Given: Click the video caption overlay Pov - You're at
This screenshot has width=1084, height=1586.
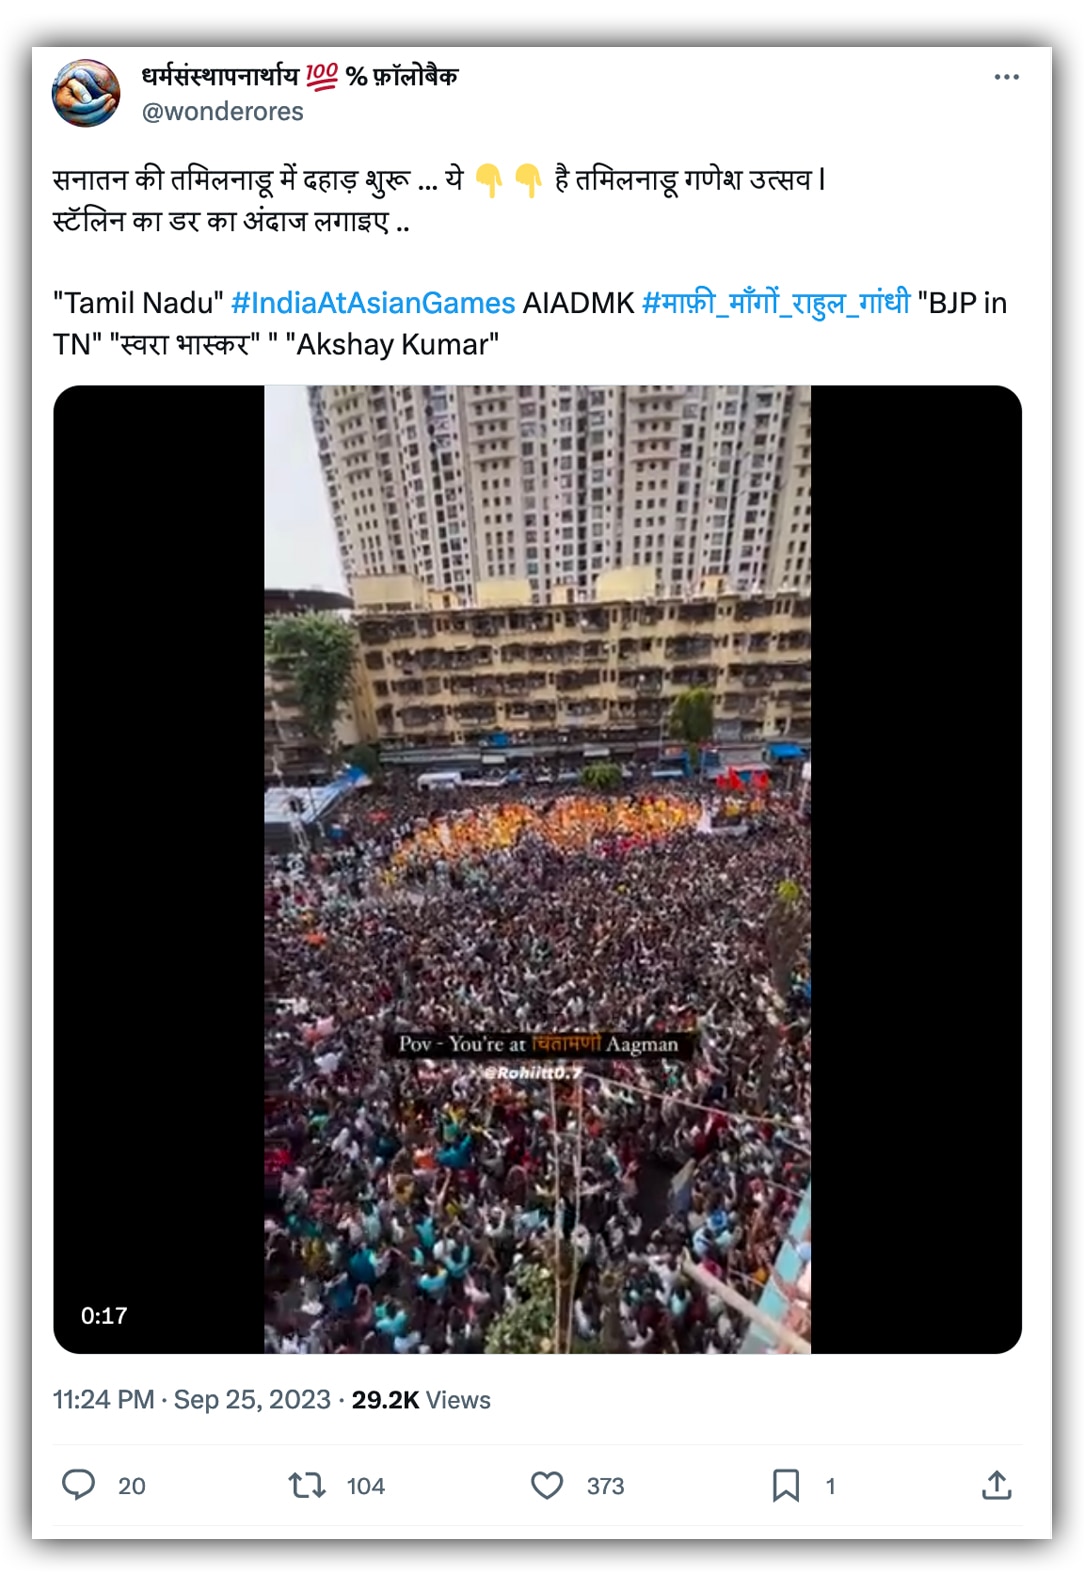Looking at the screenshot, I should [461, 1044].
